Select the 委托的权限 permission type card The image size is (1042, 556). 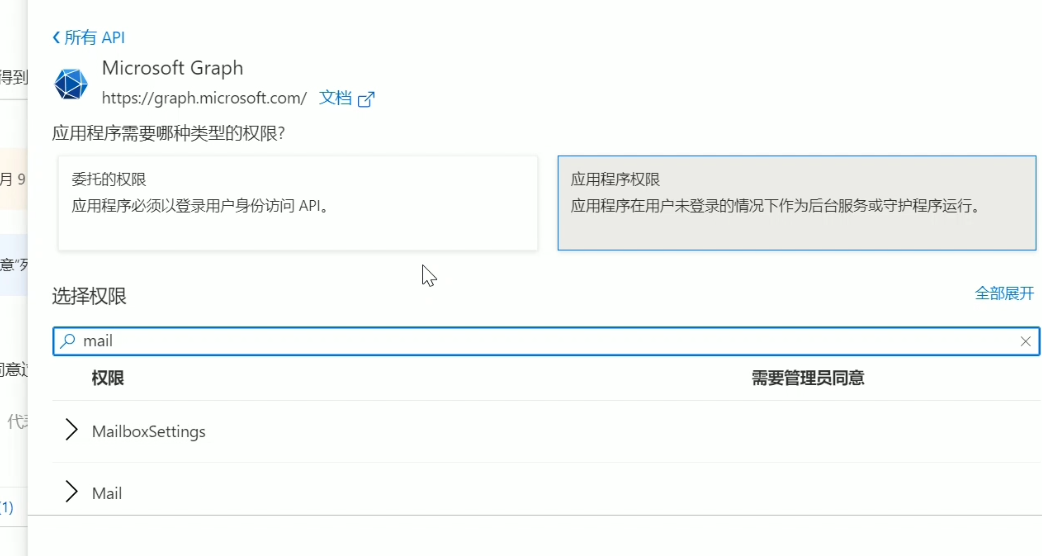pos(298,203)
